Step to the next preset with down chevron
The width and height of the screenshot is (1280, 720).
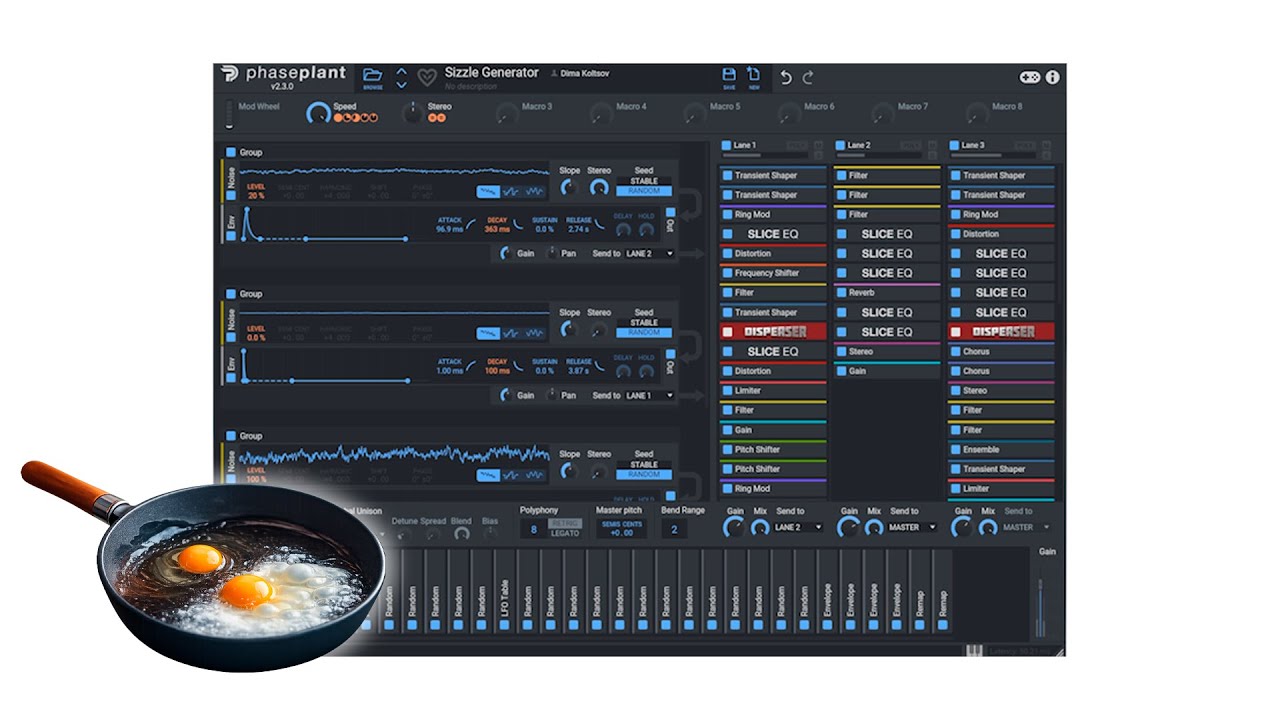tap(401, 84)
